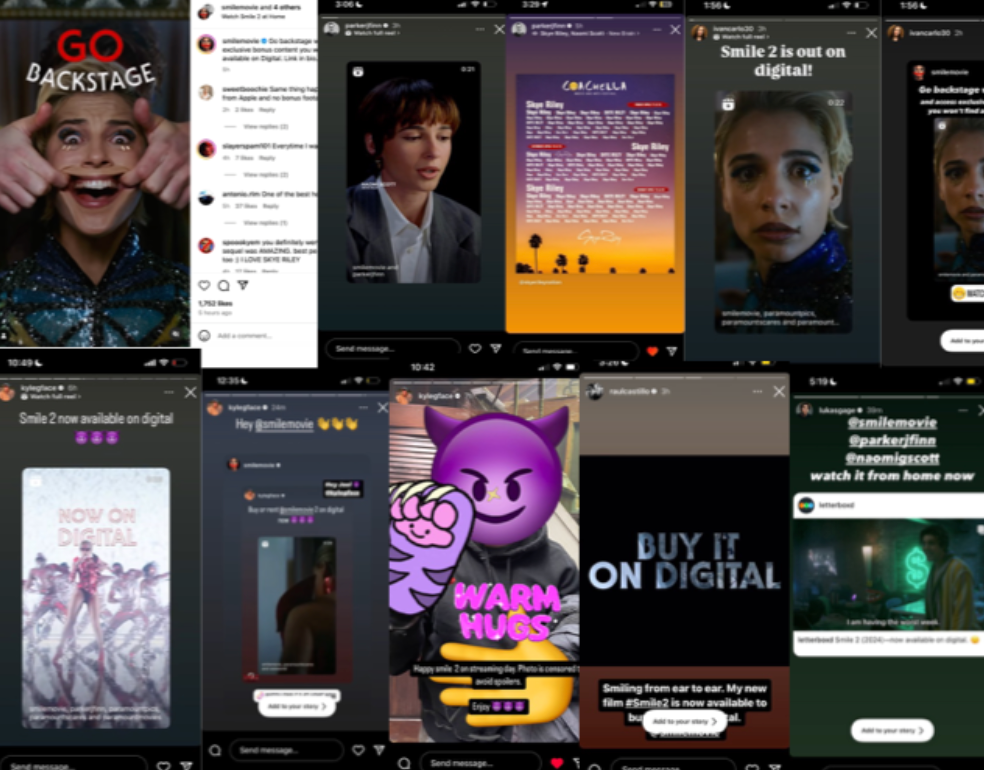This screenshot has height=770, width=984.
Task: Close the parkerjfinn portrait story
Action: [500, 29]
